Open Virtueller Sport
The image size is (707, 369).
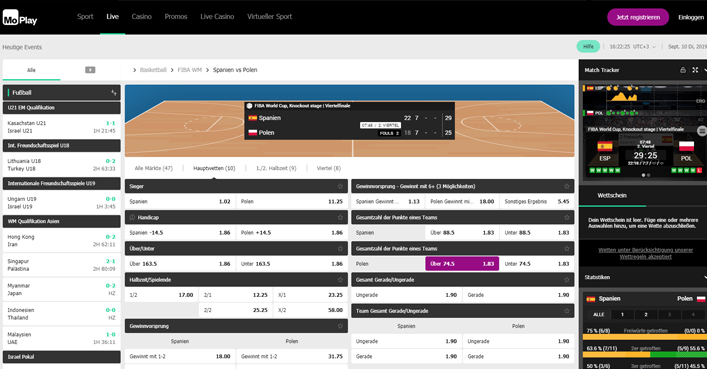(270, 17)
